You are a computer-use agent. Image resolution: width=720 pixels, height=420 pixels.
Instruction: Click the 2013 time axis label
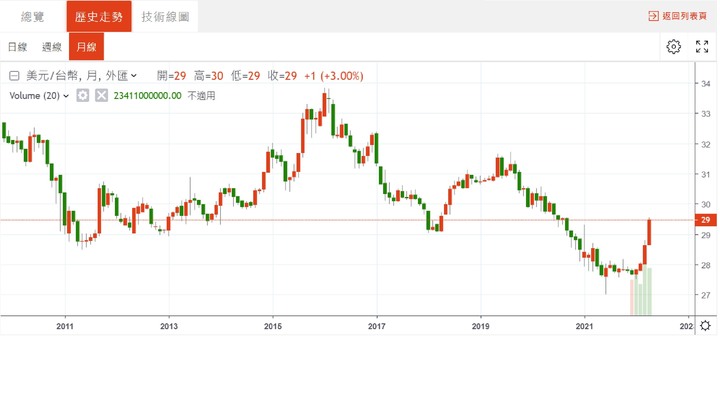pos(169,326)
